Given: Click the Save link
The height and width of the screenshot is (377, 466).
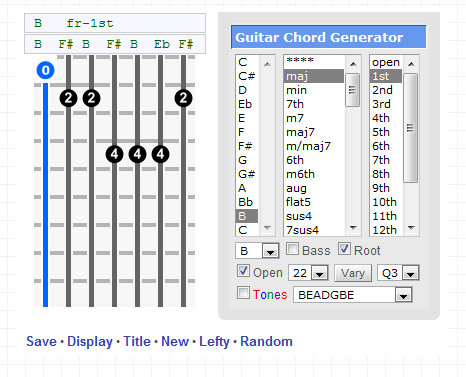Looking at the screenshot, I should click(41, 341).
